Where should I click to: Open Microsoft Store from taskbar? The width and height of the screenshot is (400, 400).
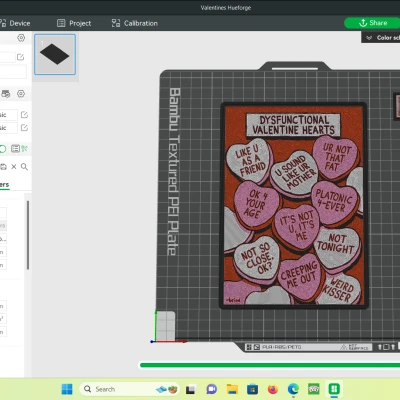252,389
